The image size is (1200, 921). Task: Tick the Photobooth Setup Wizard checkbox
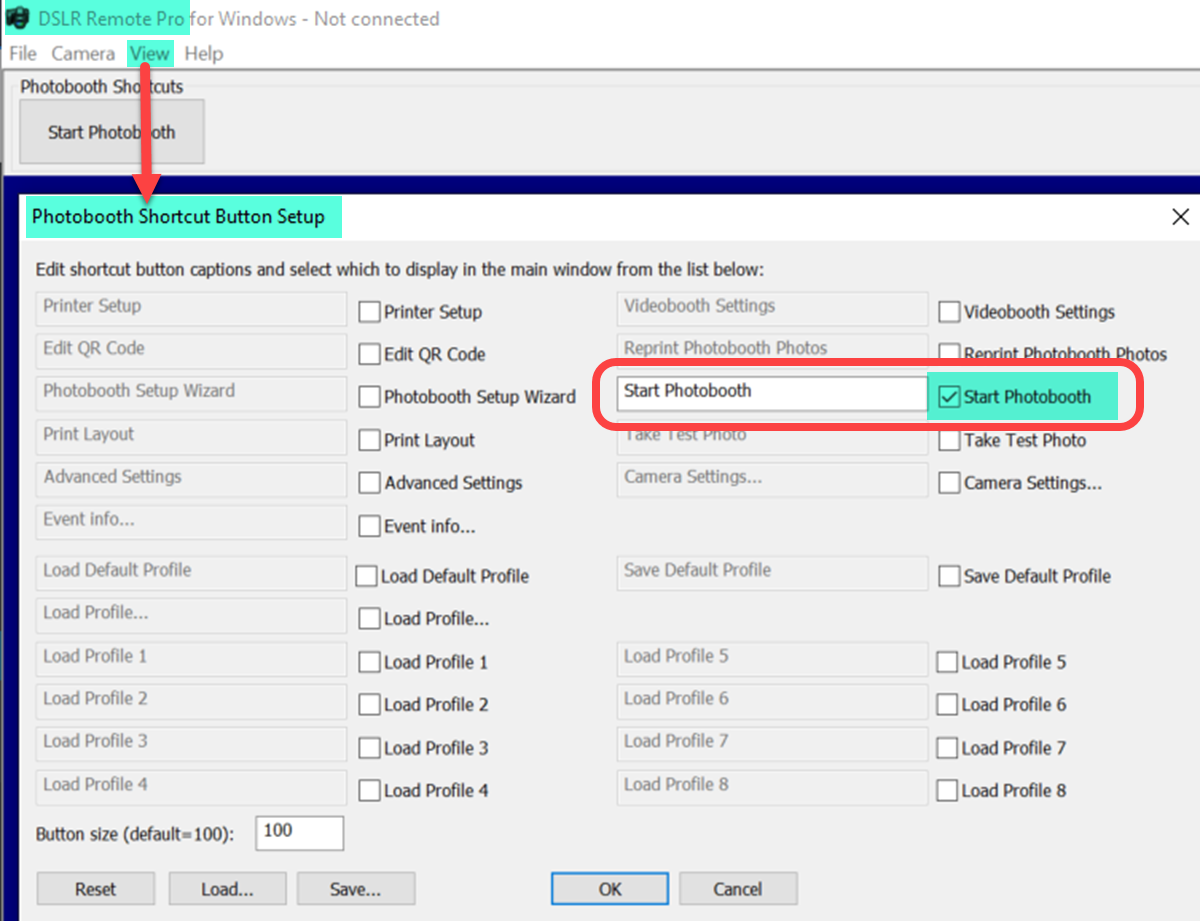(x=369, y=398)
